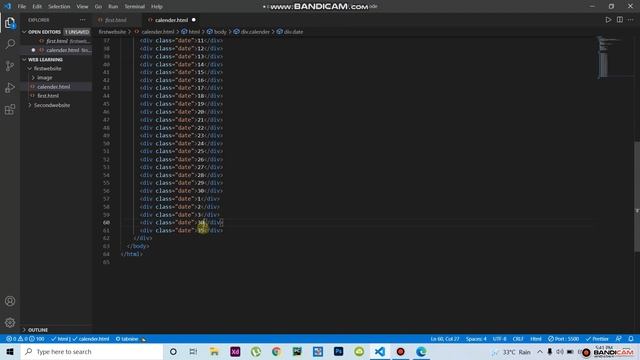
Task: Select calender.html in Open Editors list
Action: (62, 50)
